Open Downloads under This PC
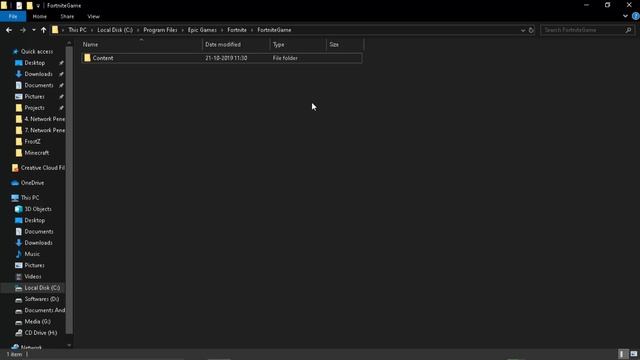The height and width of the screenshot is (360, 640). tap(38, 243)
